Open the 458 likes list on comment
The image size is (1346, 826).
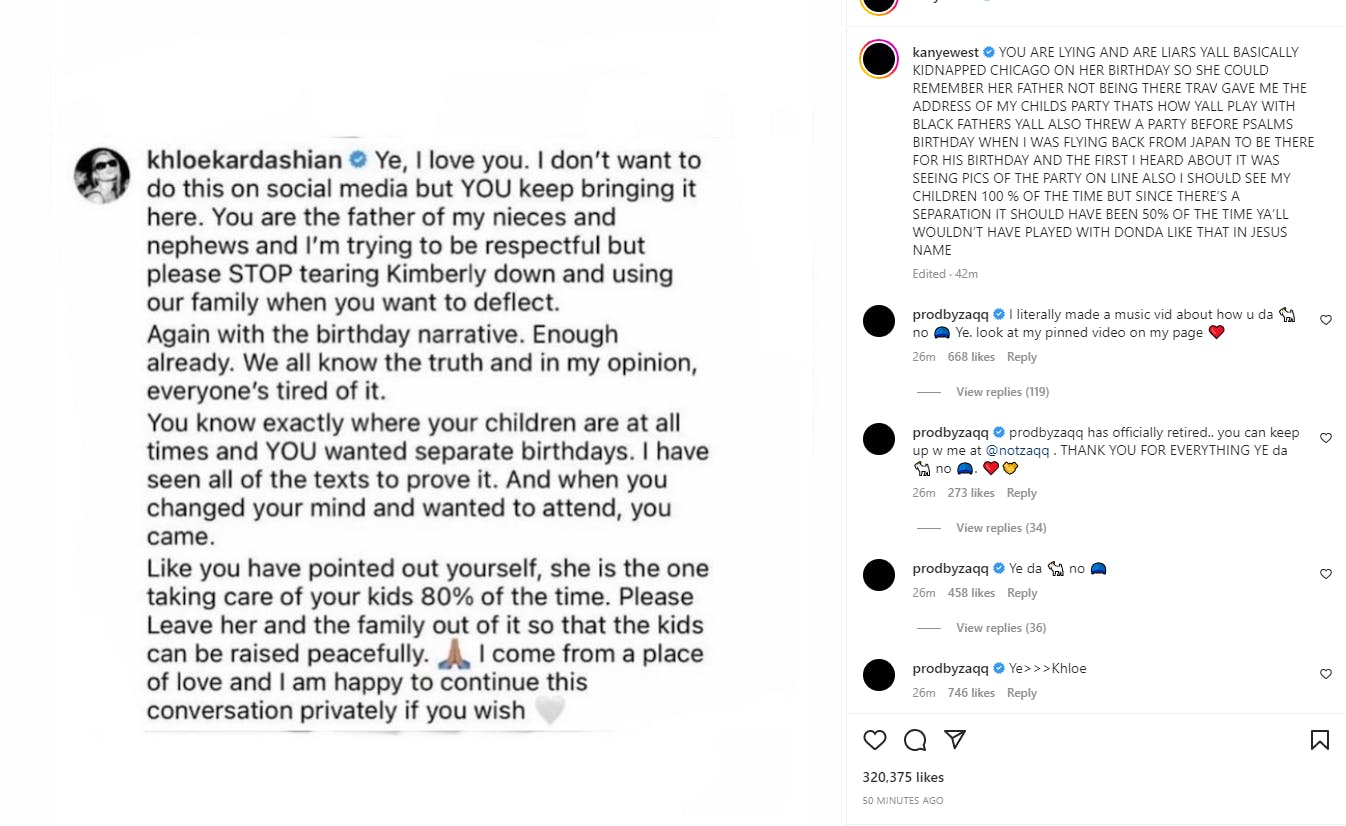pos(971,593)
